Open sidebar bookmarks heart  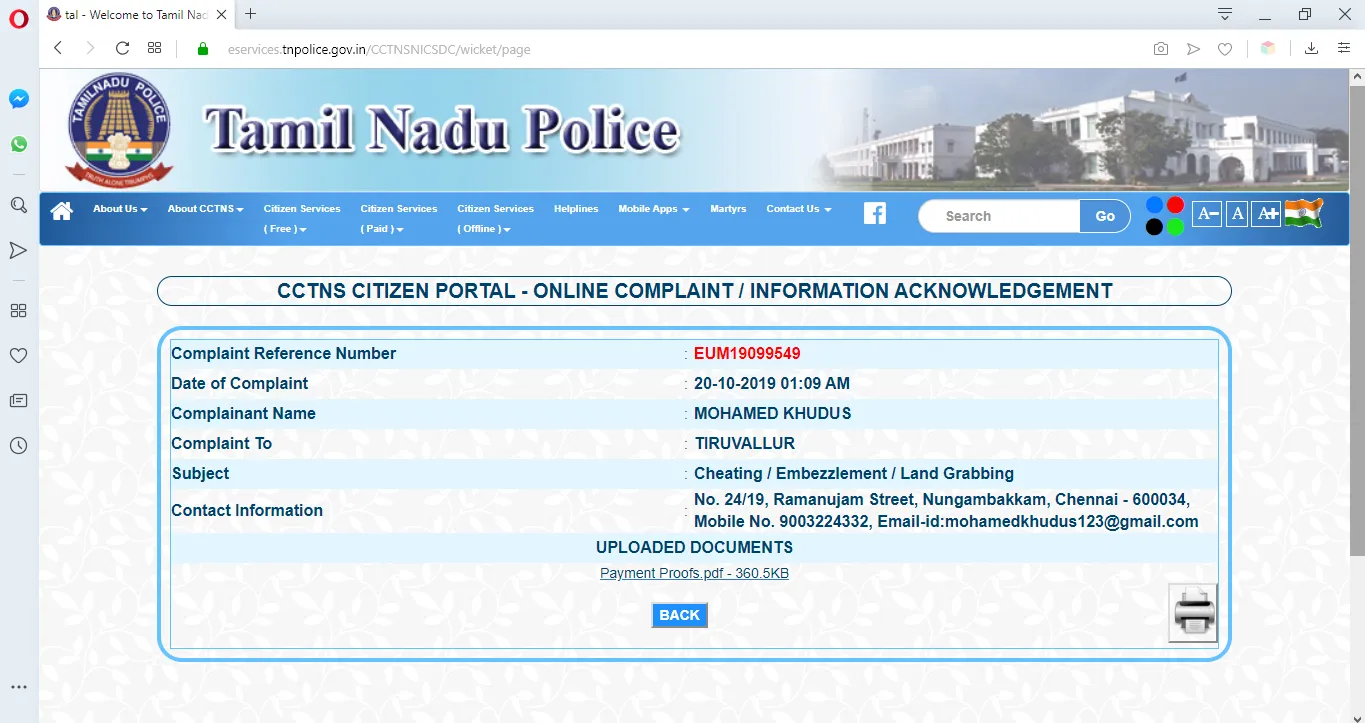click(18, 355)
